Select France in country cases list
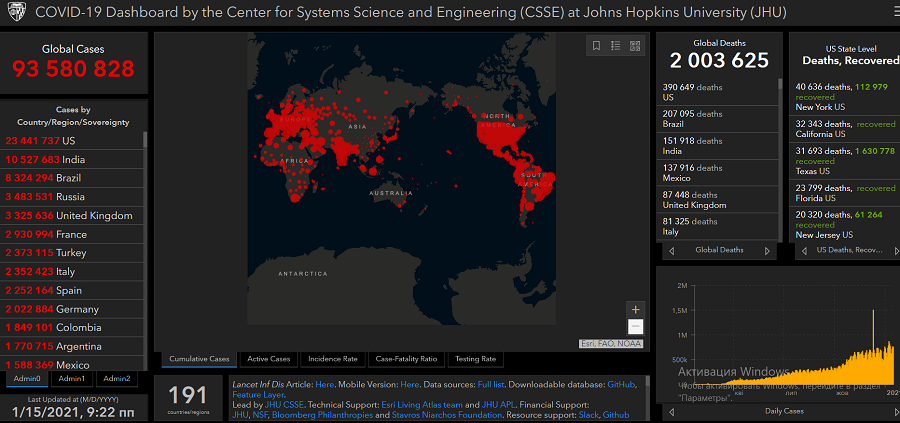The height and width of the screenshot is (423, 900). (x=72, y=234)
